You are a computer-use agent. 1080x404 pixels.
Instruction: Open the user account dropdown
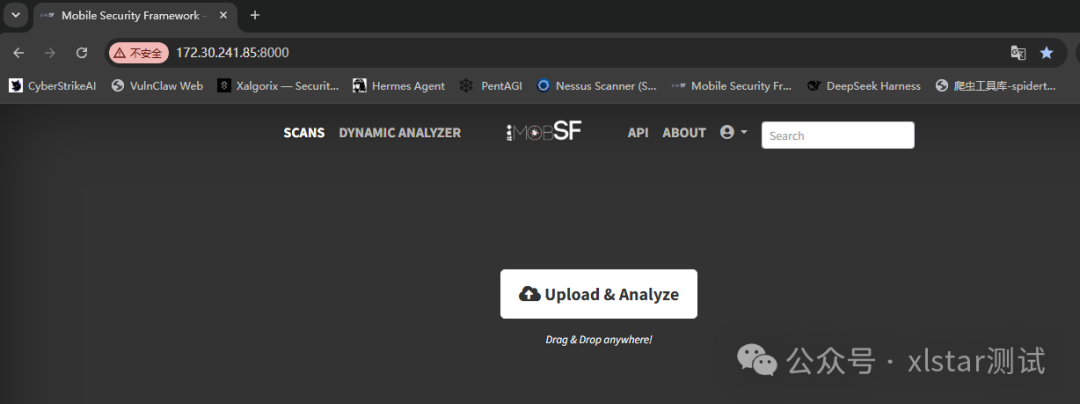(x=733, y=132)
